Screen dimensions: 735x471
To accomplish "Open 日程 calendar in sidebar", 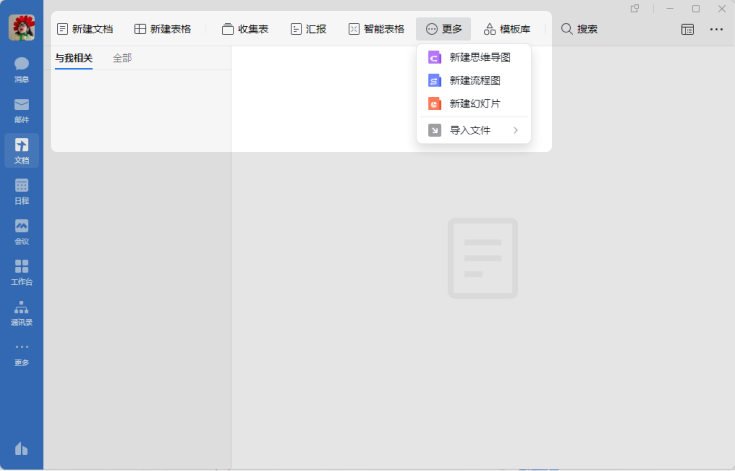I will [x=22, y=191].
